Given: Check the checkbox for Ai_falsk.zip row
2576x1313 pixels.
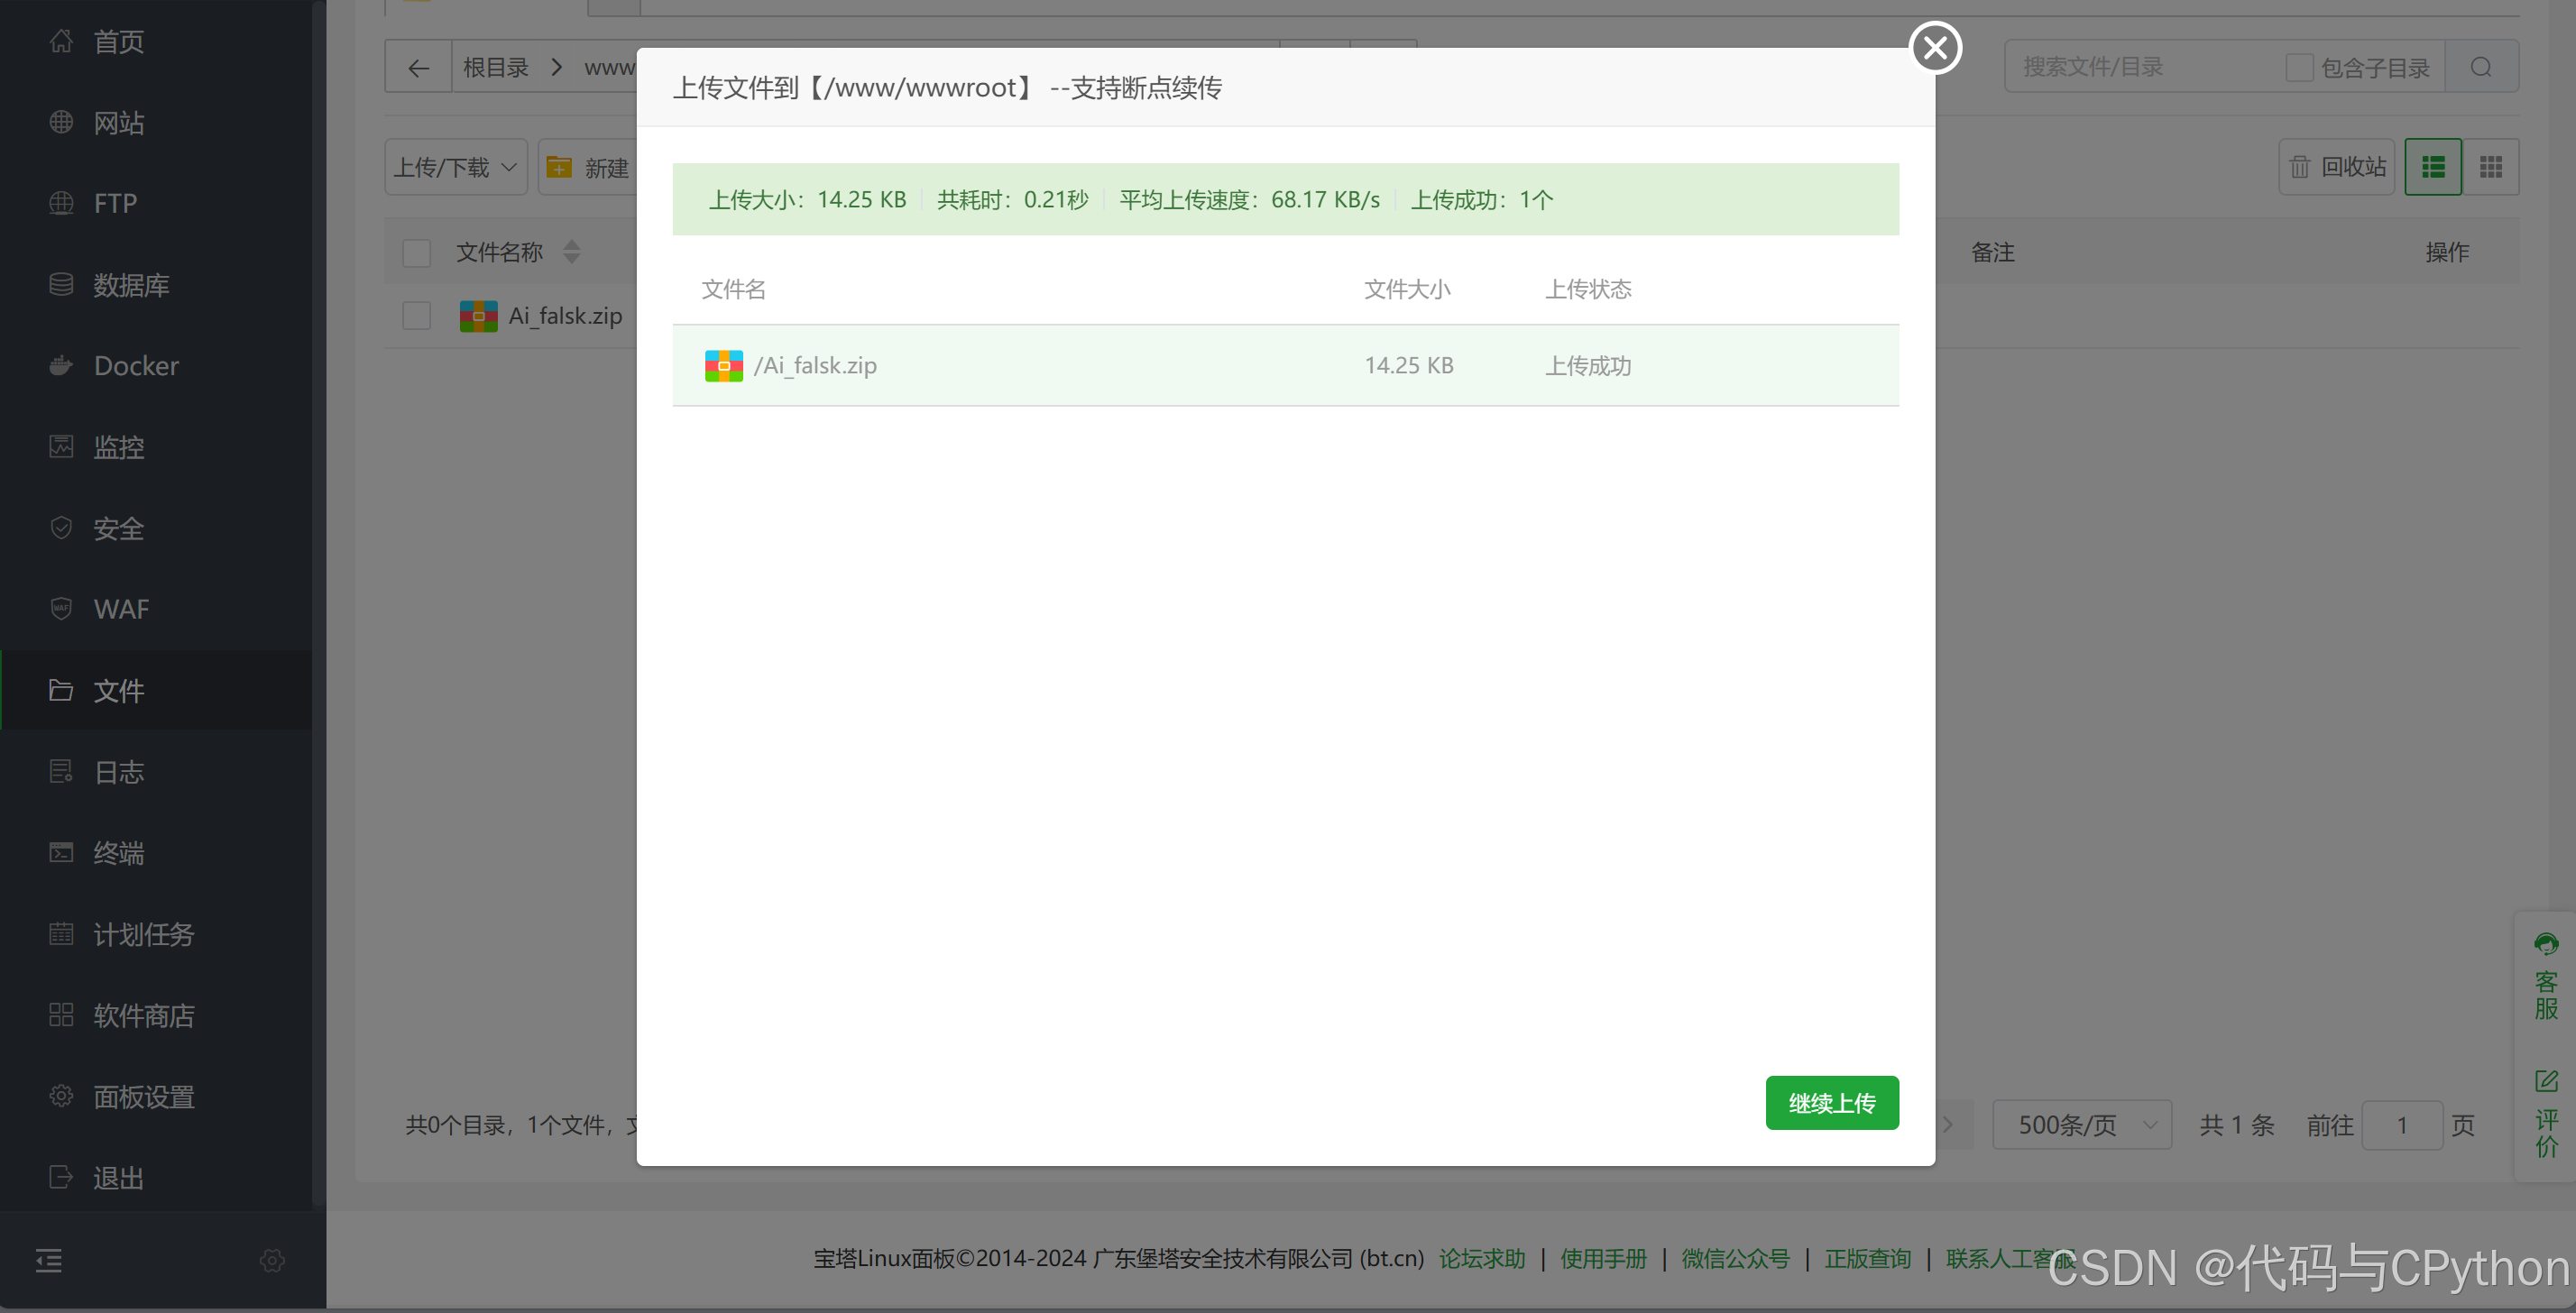Looking at the screenshot, I should pos(416,316).
